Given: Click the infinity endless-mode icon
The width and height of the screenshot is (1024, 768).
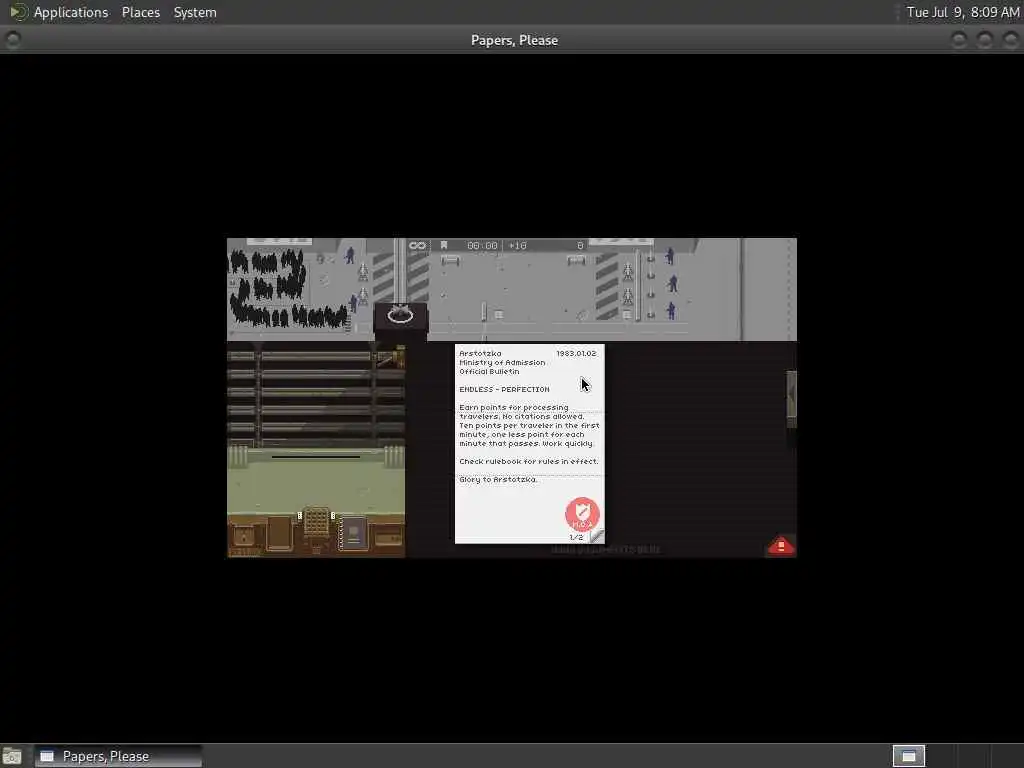Looking at the screenshot, I should (417, 246).
